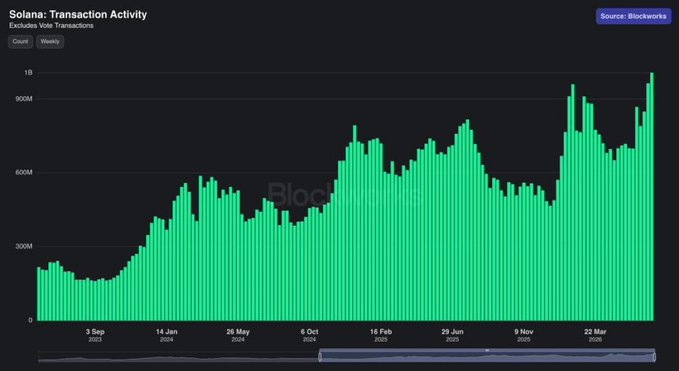This screenshot has height=371, width=679.
Task: Click the 3 Sep 2023 axis label
Action: tap(95, 335)
